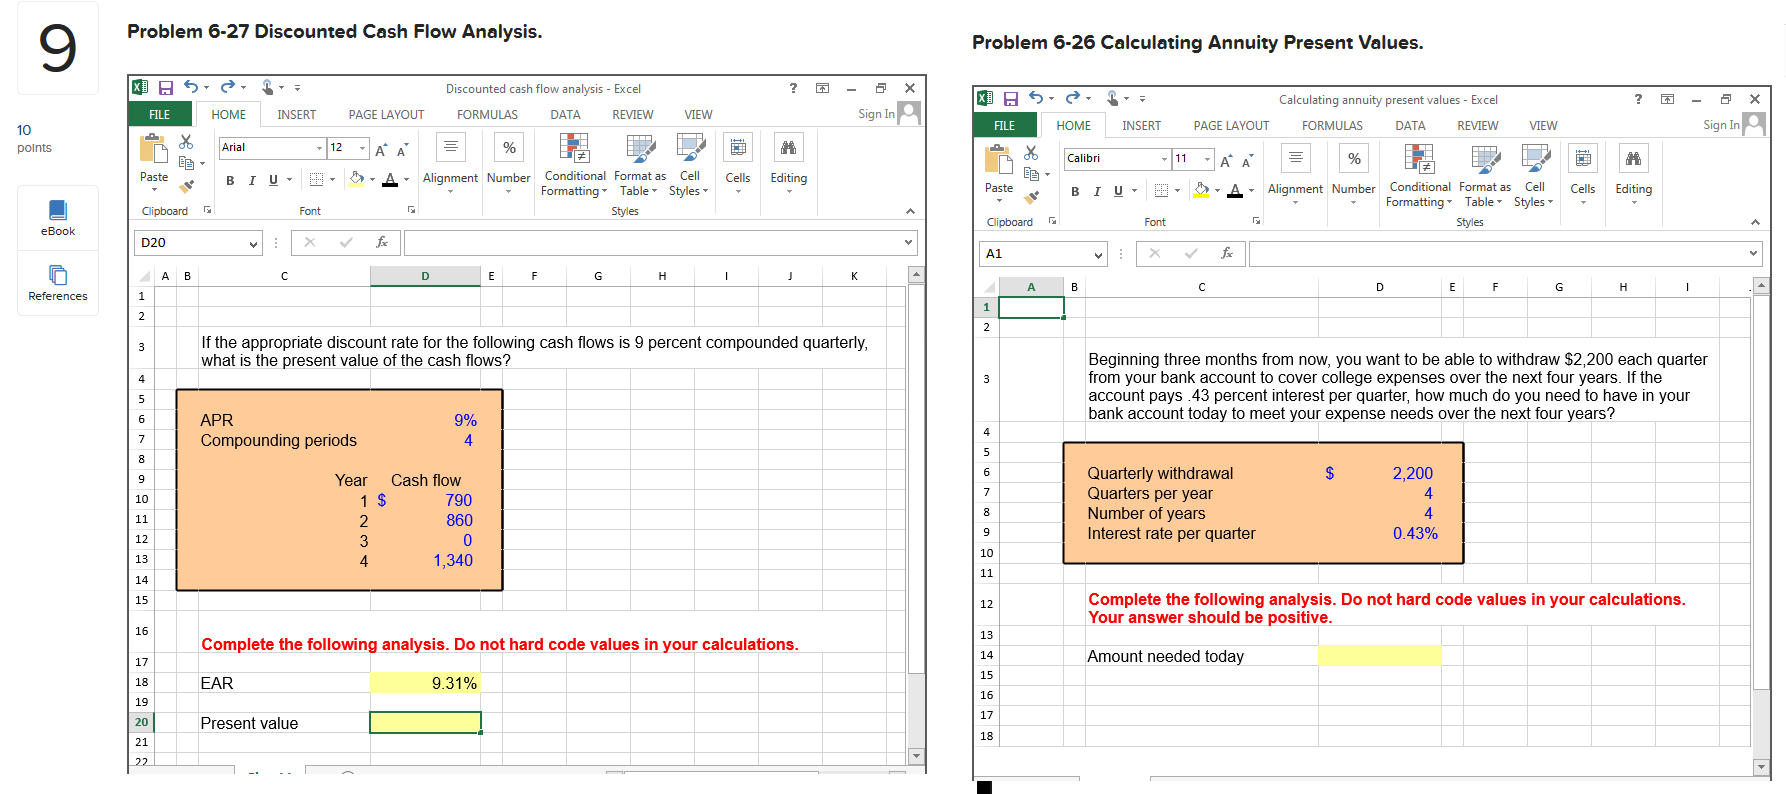Open PAGE LAYOUT tab in the annuity window
Viewport: 1786px width, 794px height.
pos(1231,126)
